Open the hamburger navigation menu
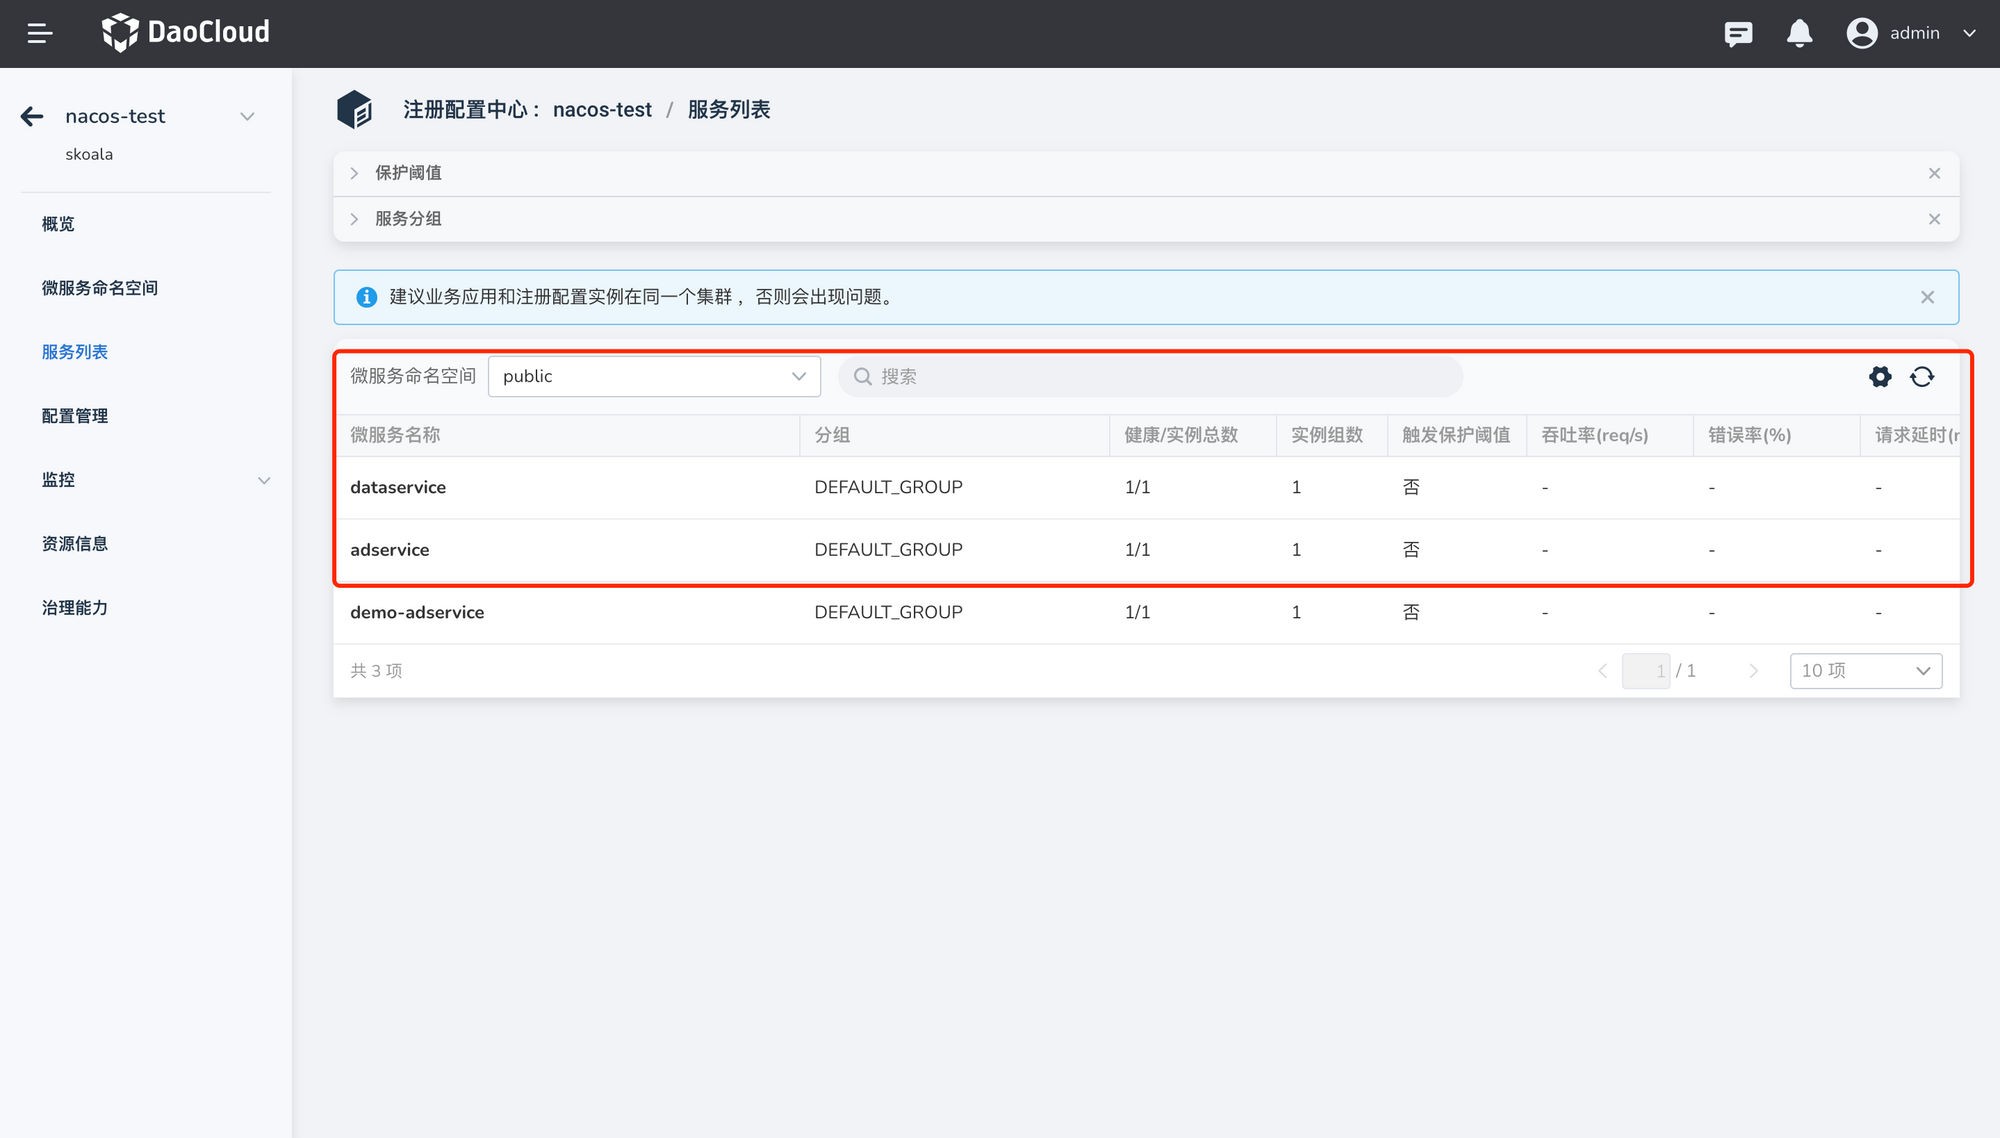Image resolution: width=2000 pixels, height=1138 pixels. [40, 34]
